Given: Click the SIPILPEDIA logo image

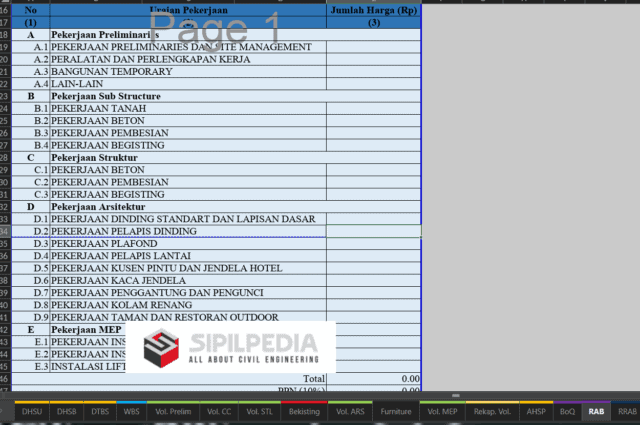Looking at the screenshot, I should point(239,347).
